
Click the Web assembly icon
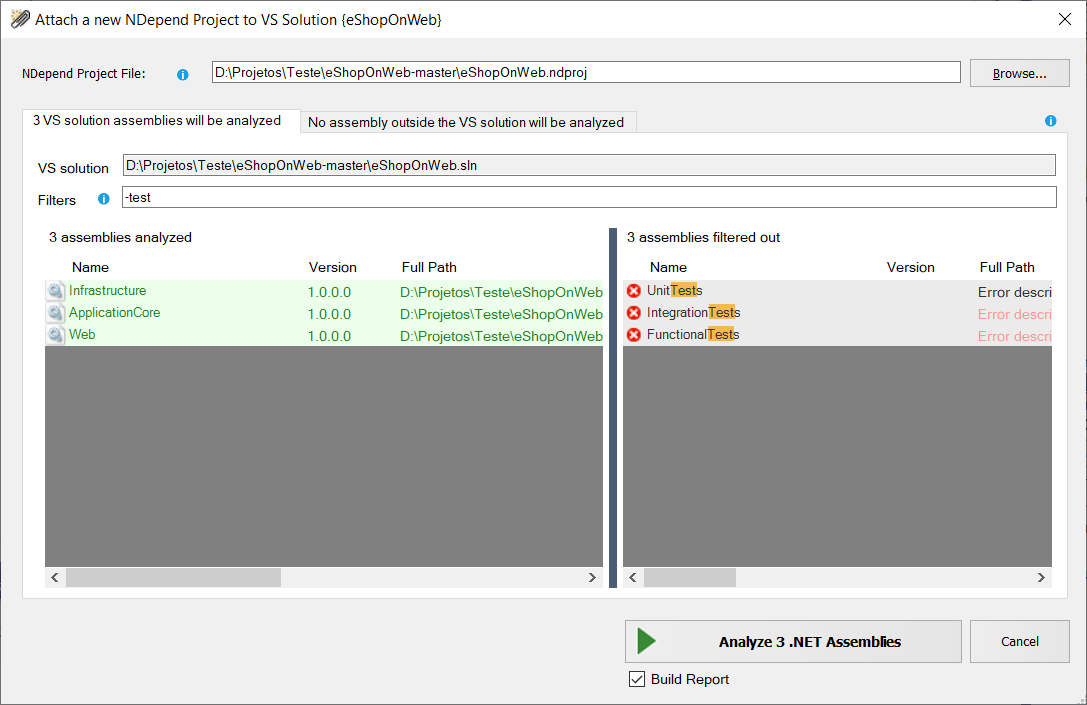point(55,336)
